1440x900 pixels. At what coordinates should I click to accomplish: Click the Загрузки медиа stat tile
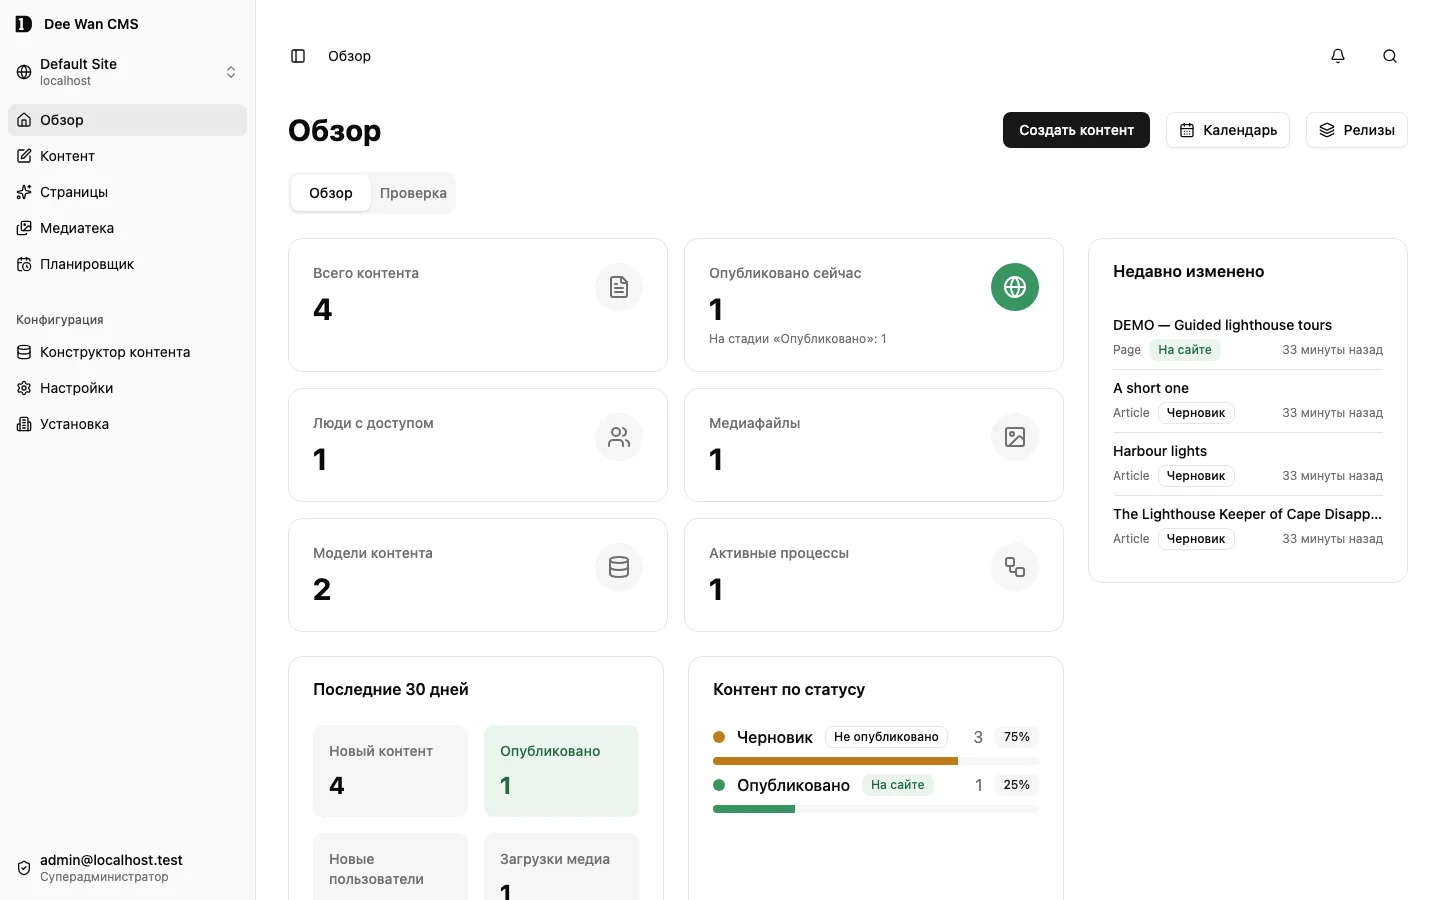[561, 867]
